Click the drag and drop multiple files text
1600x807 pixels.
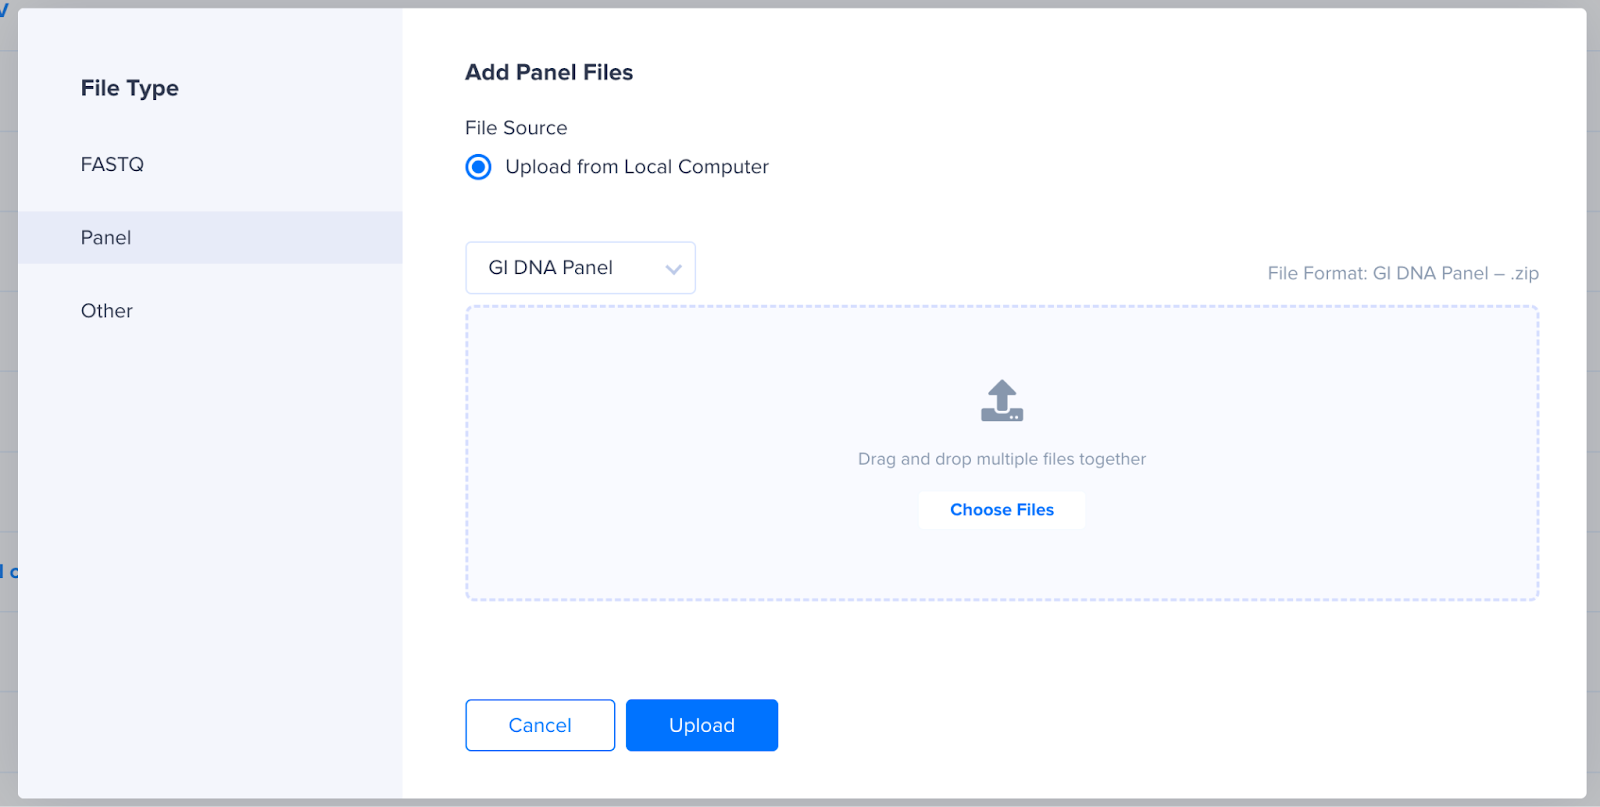point(1002,459)
